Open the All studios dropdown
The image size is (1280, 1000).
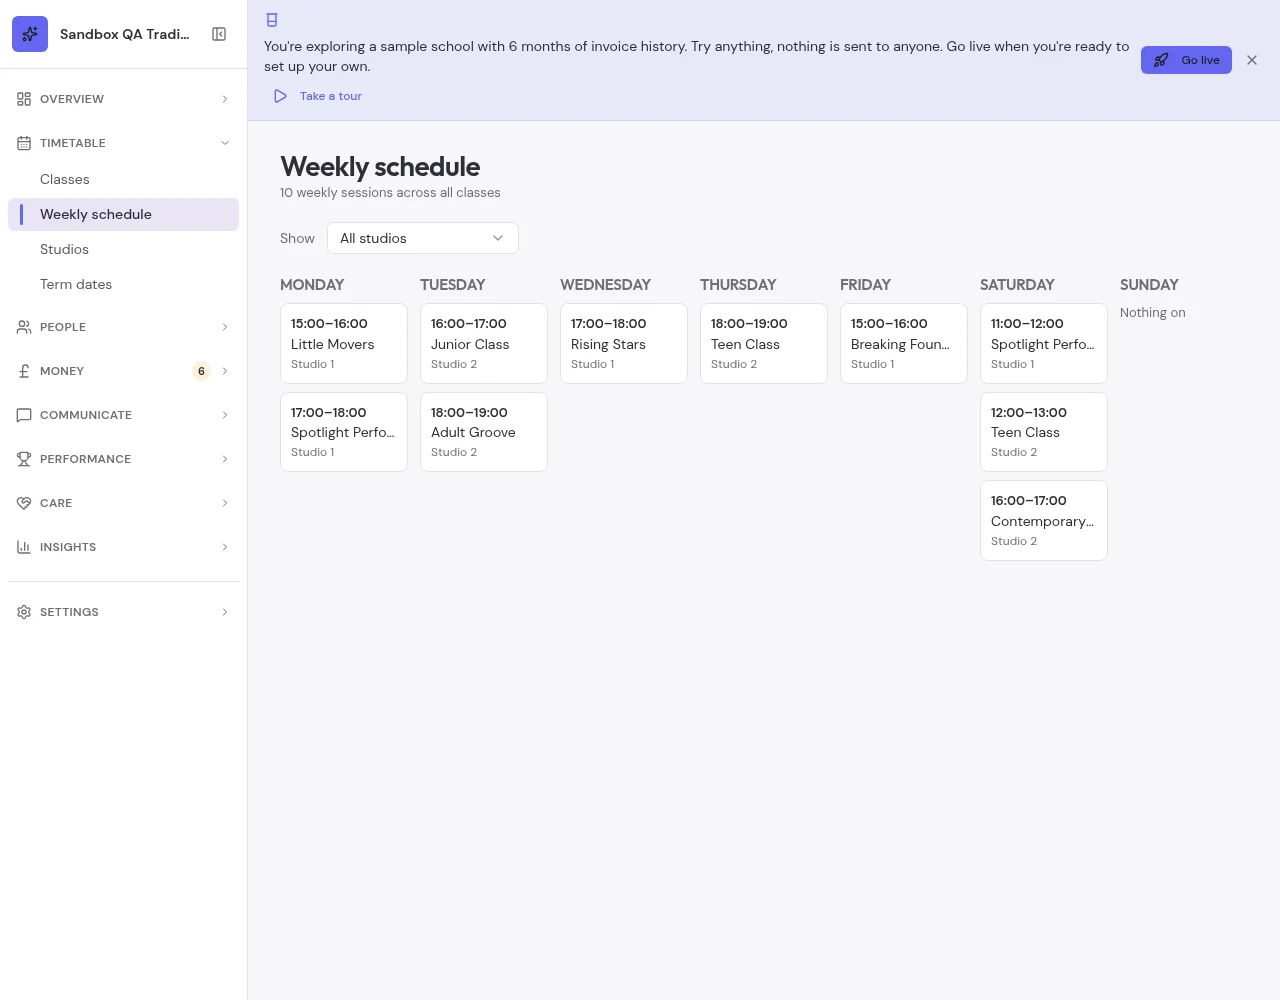point(423,238)
